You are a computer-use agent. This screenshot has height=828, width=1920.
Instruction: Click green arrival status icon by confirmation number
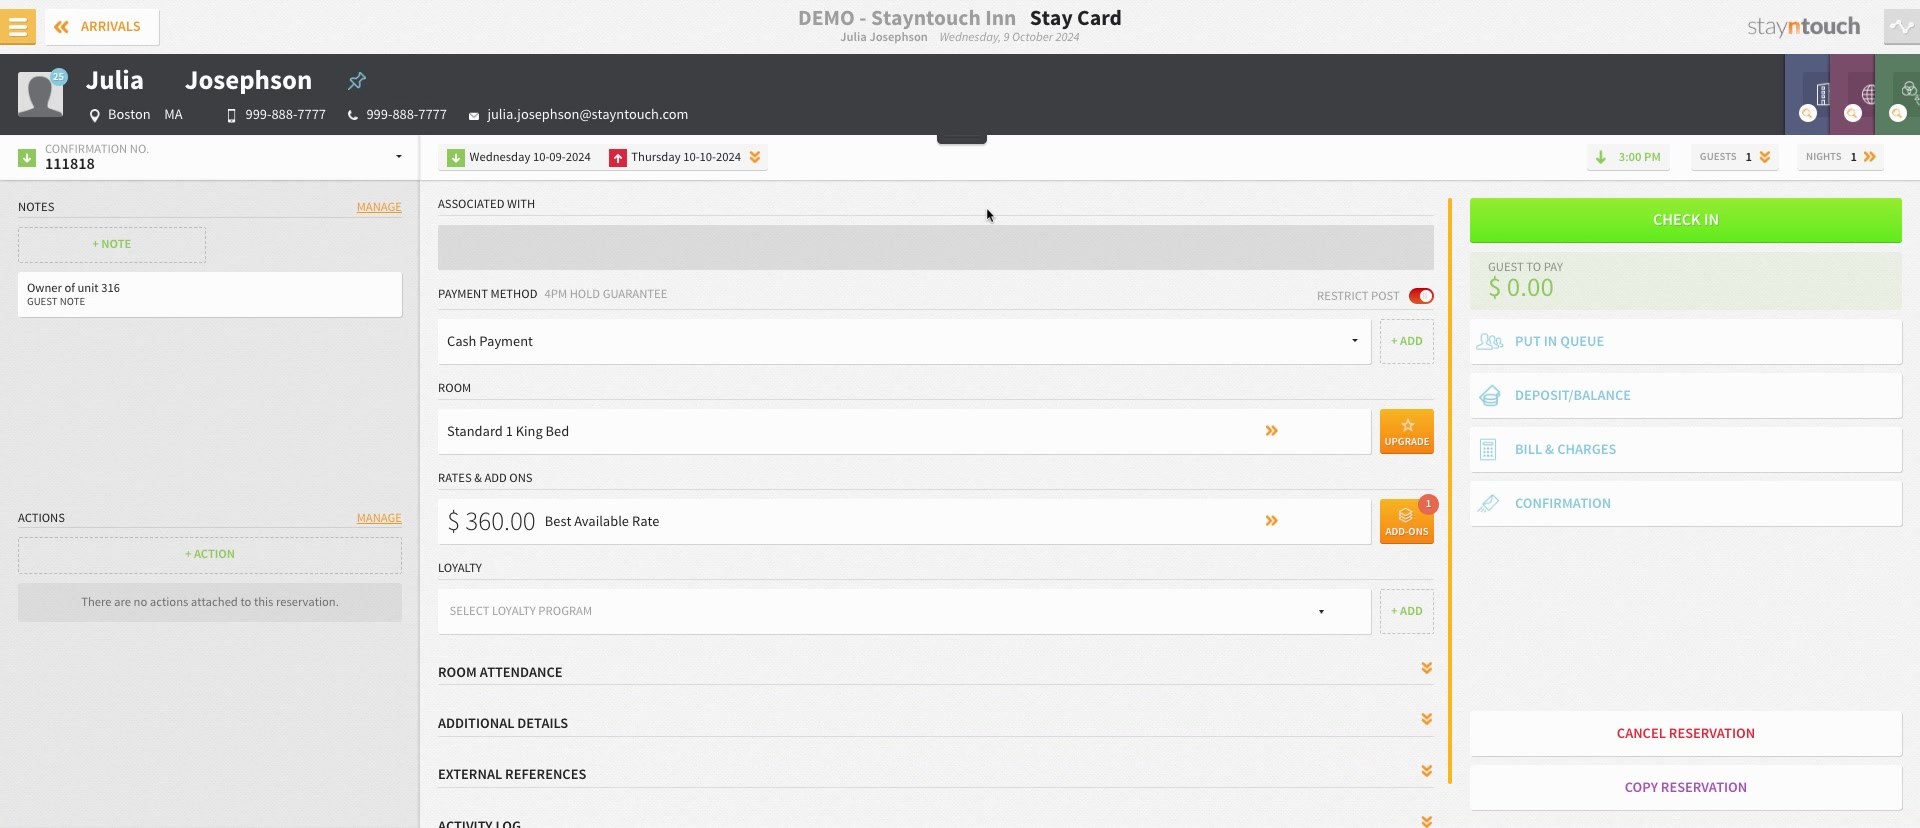27,158
